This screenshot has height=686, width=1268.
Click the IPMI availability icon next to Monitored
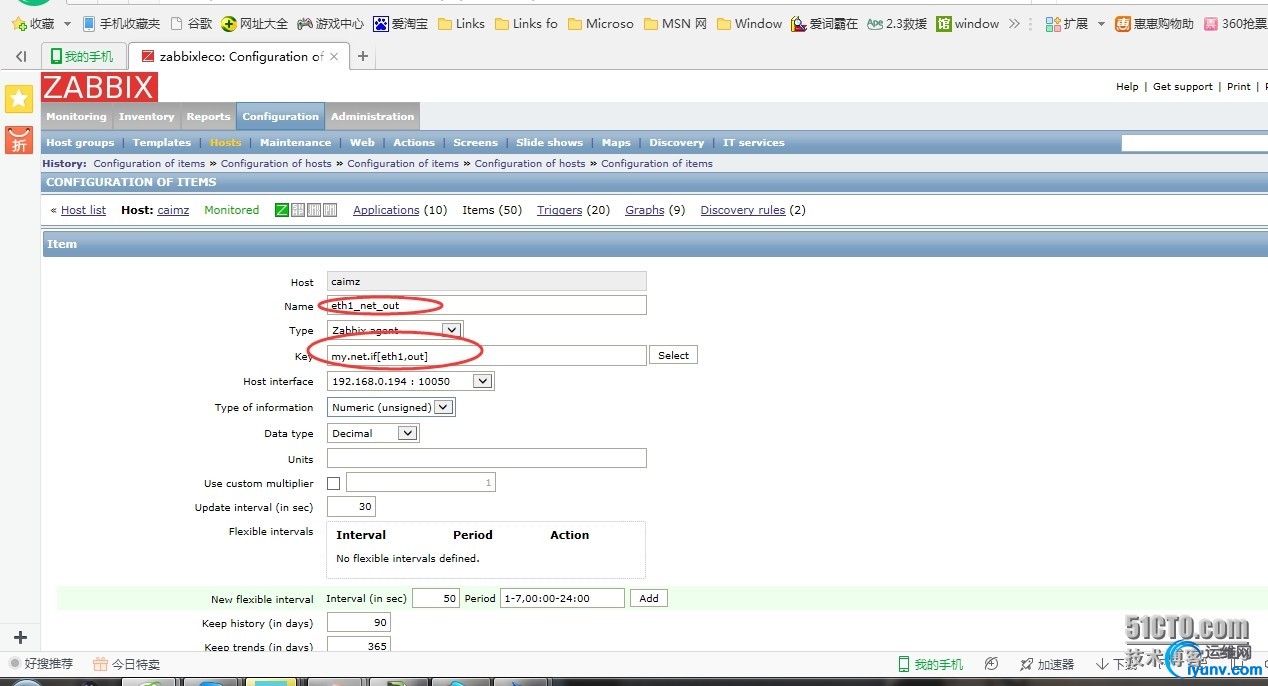tap(330, 210)
